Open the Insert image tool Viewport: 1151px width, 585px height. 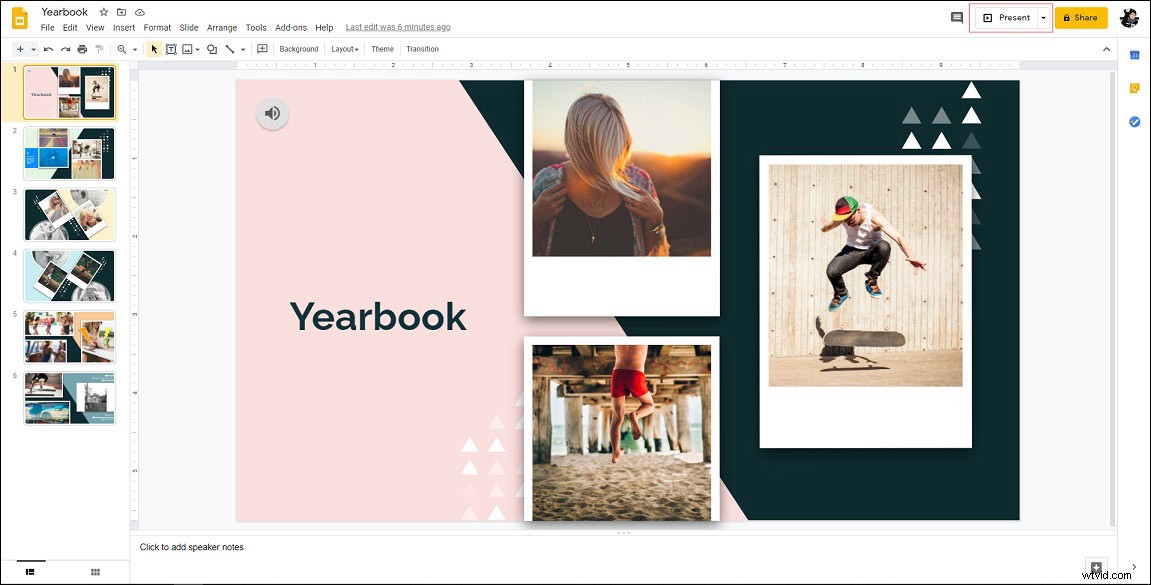coord(187,49)
